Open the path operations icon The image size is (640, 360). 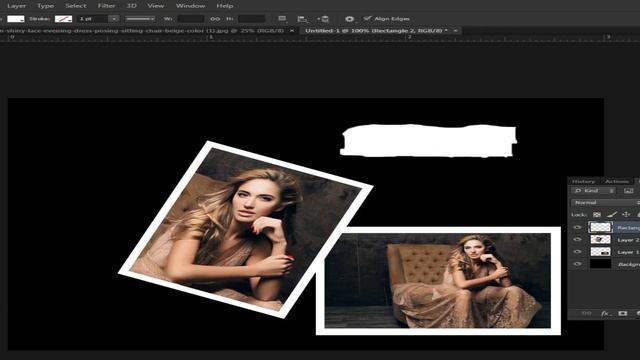pos(282,19)
